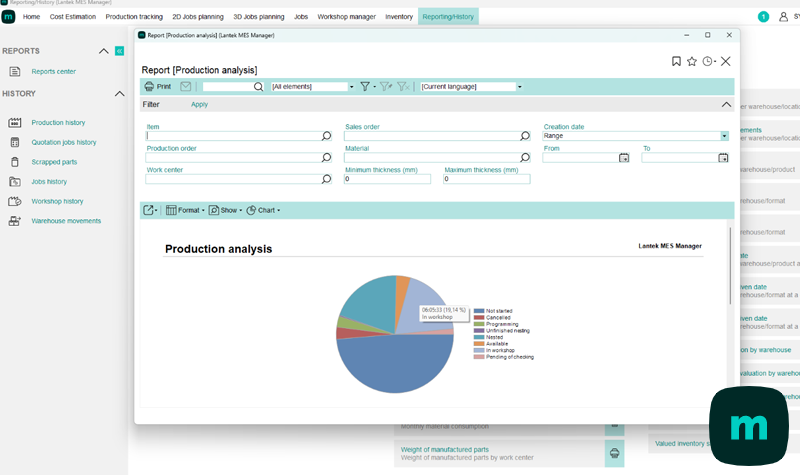The image size is (800, 475).
Task: Open the filter funnel dropdown
Action: 367,86
